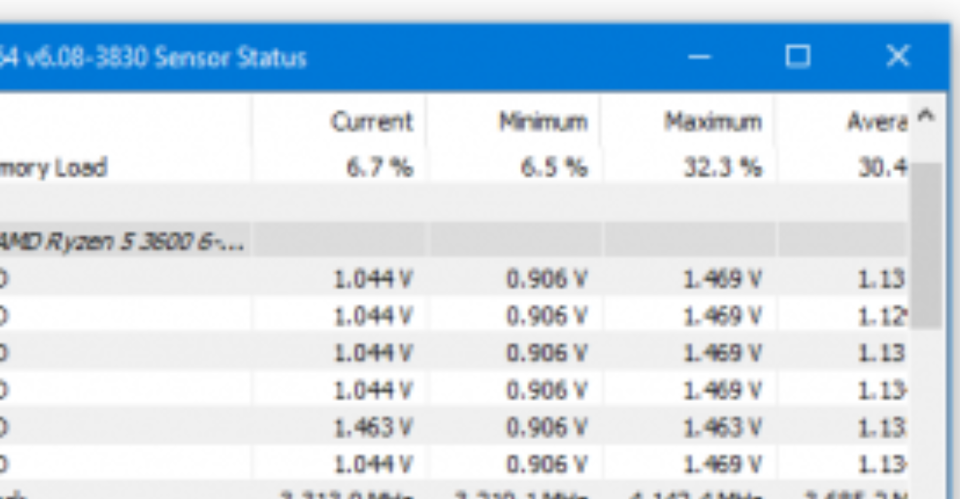Collapse the AMD Ryzen 5 3600 sensor group

(x=122, y=241)
